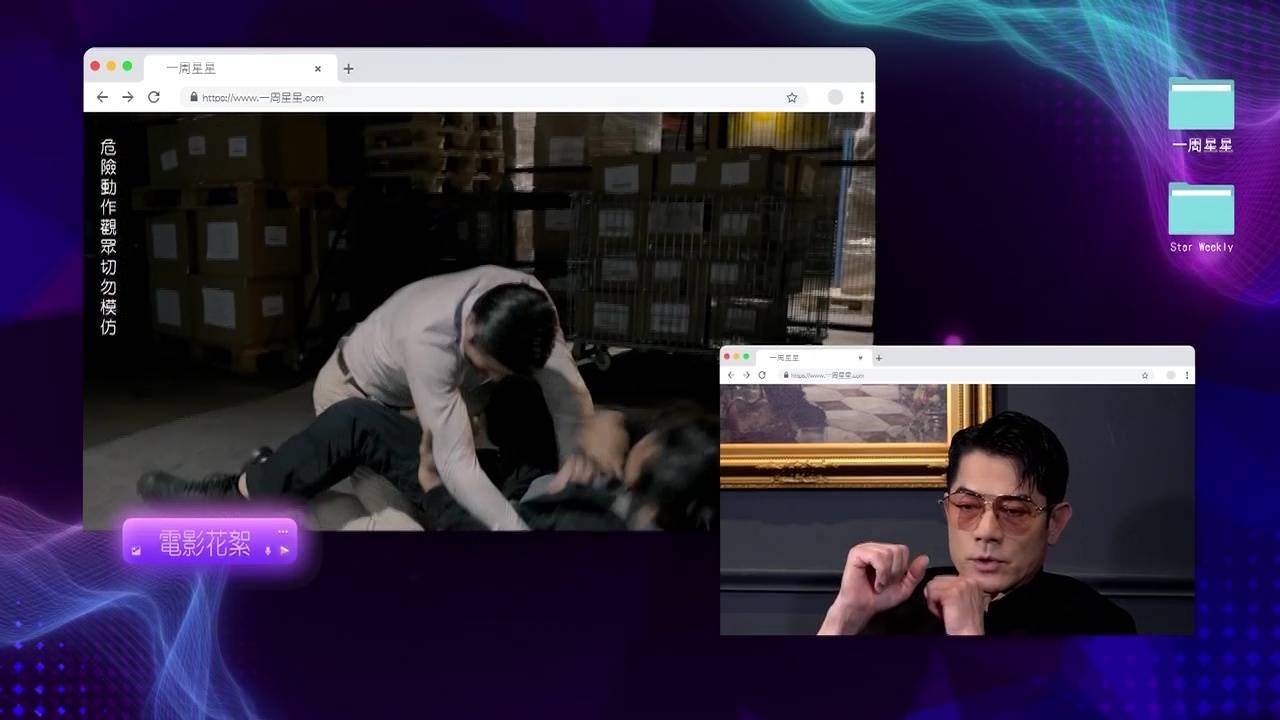The image size is (1280, 720).
Task: Click the send arrow icon on the purple bar
Action: [x=284, y=550]
